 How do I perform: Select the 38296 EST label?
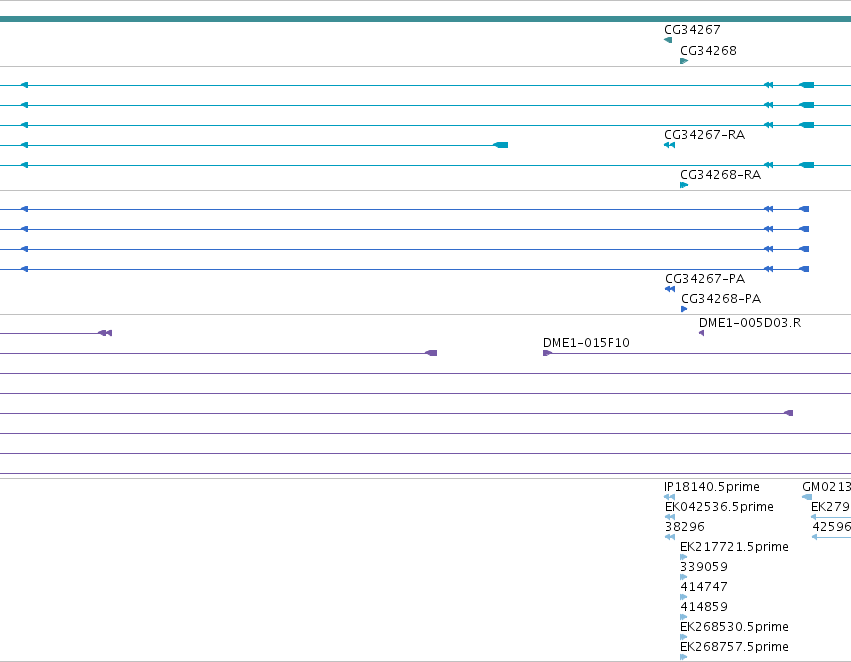point(684,527)
